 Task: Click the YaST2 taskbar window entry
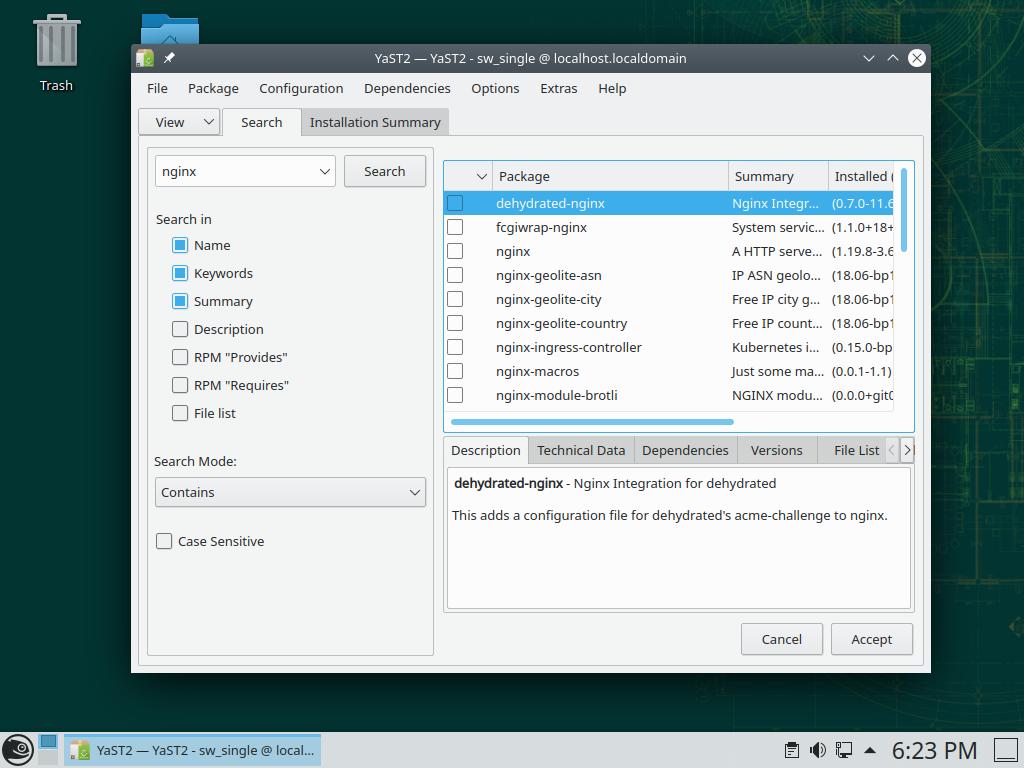point(193,750)
